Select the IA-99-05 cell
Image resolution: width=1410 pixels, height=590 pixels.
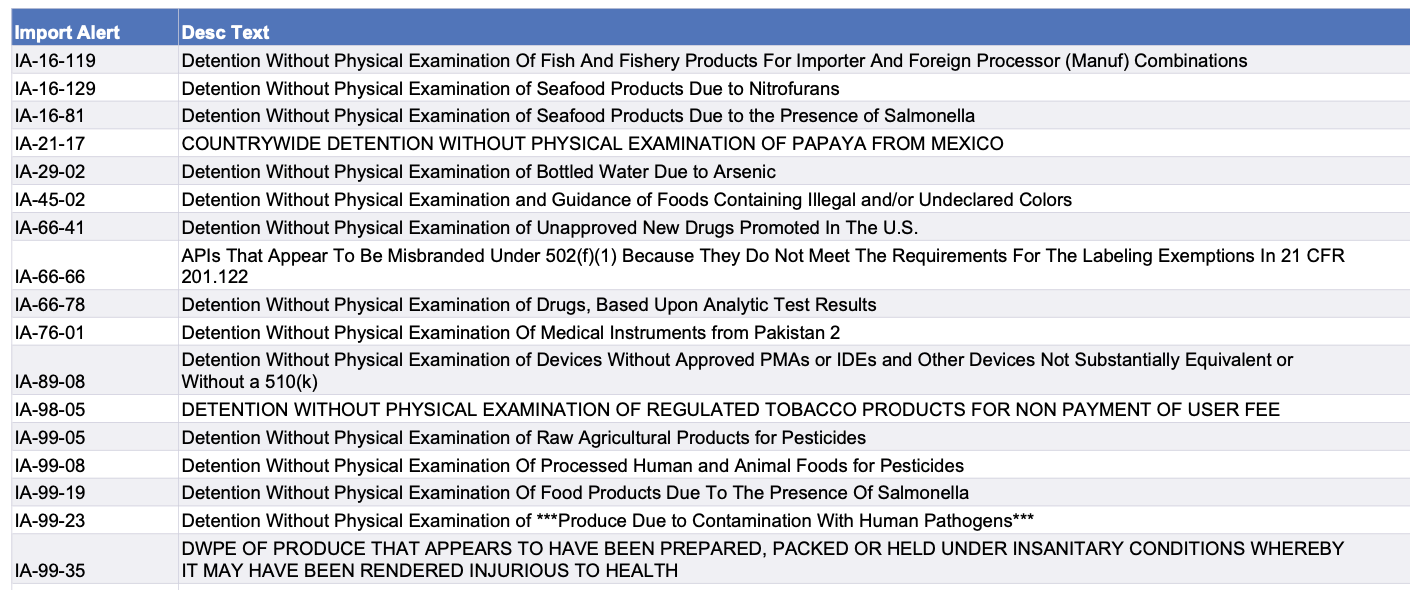50,438
